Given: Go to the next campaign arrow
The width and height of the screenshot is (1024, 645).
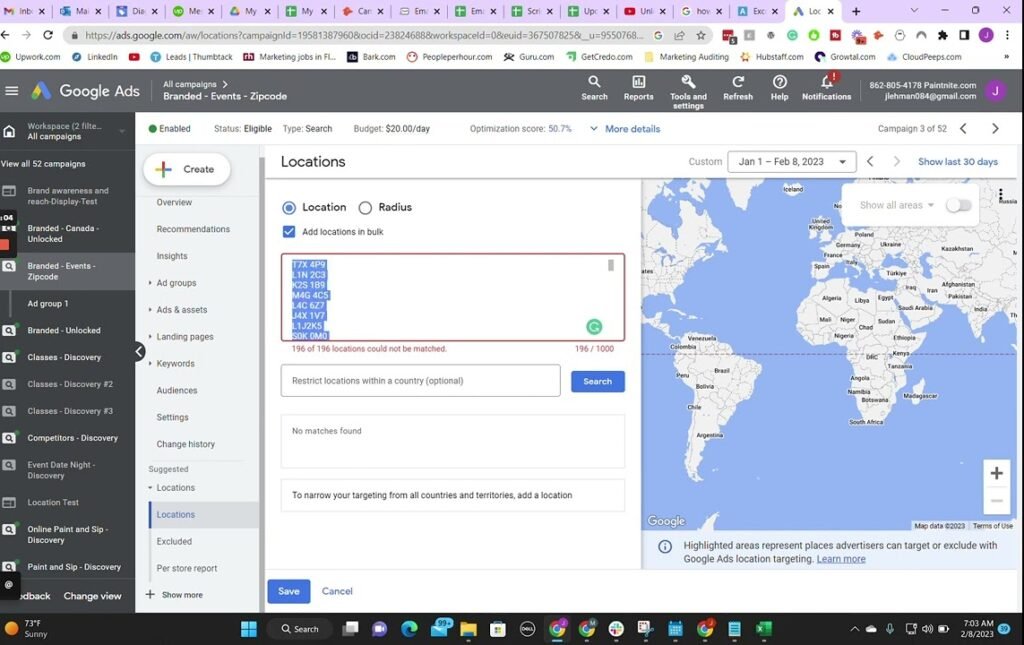Looking at the screenshot, I should (995, 129).
